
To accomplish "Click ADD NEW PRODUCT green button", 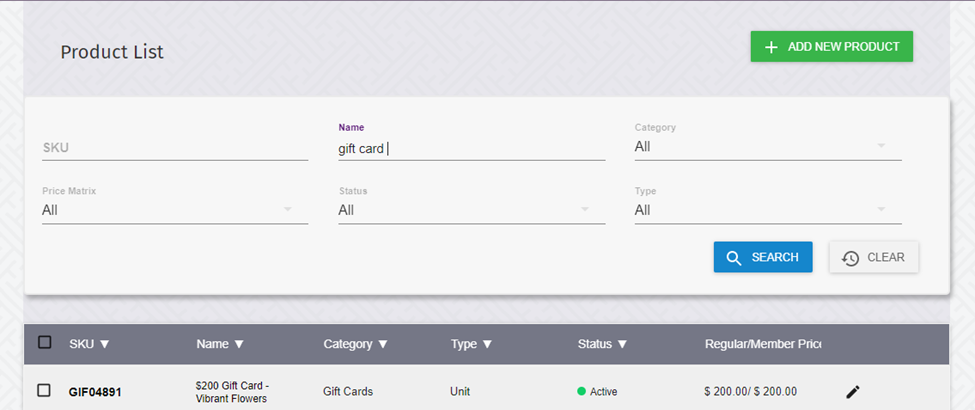I will pos(831,47).
